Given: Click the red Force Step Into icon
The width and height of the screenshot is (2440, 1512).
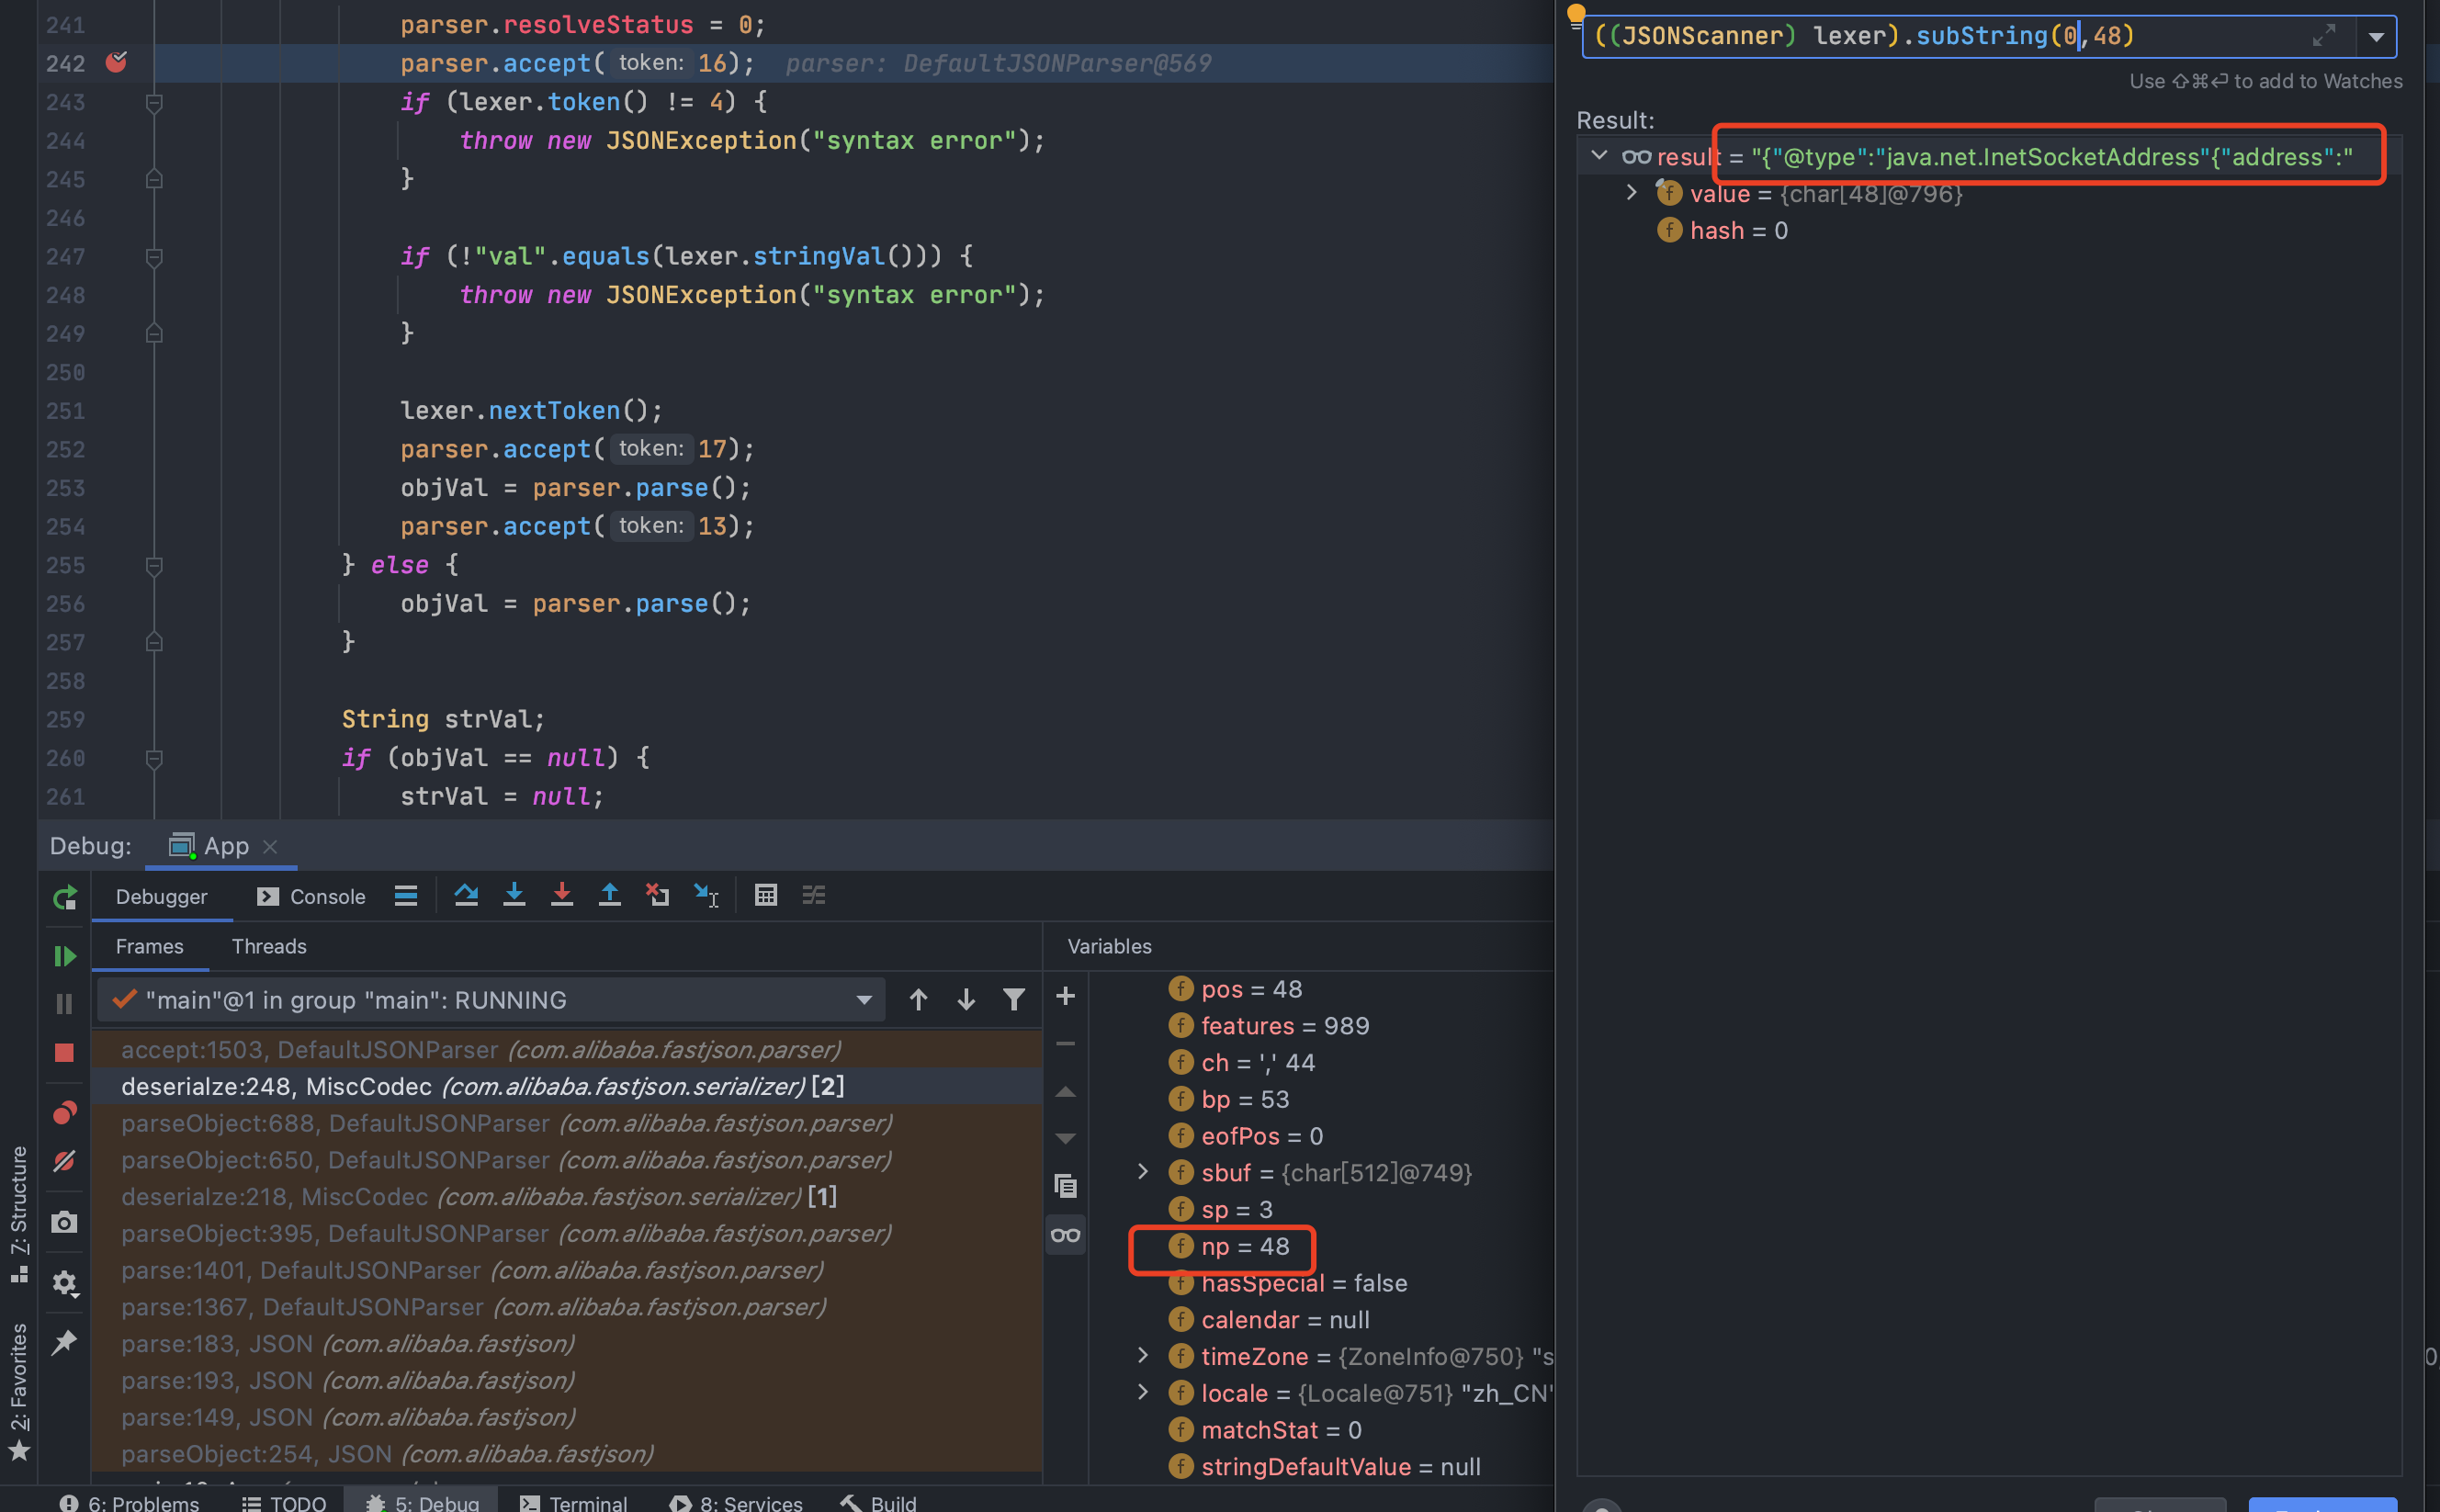Looking at the screenshot, I should click(562, 895).
